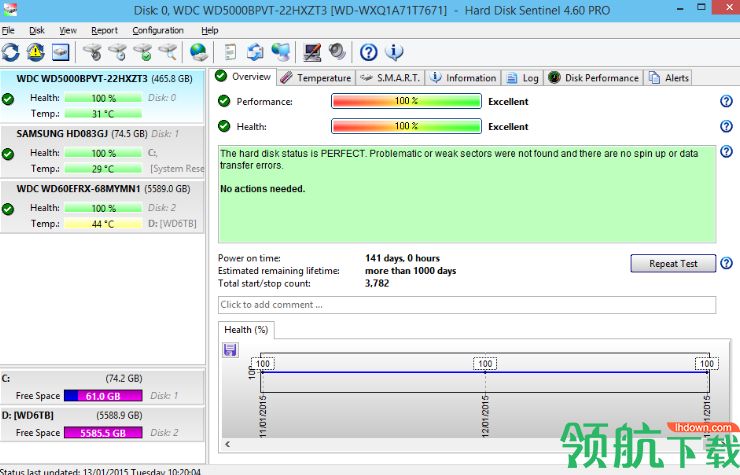This screenshot has height=475, width=740.
Task: Switch to the Temperature tab
Action: [316, 78]
